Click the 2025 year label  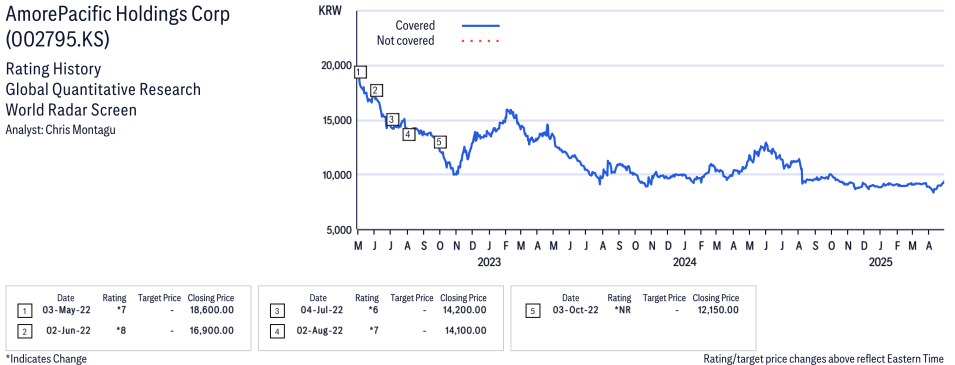pos(880,263)
